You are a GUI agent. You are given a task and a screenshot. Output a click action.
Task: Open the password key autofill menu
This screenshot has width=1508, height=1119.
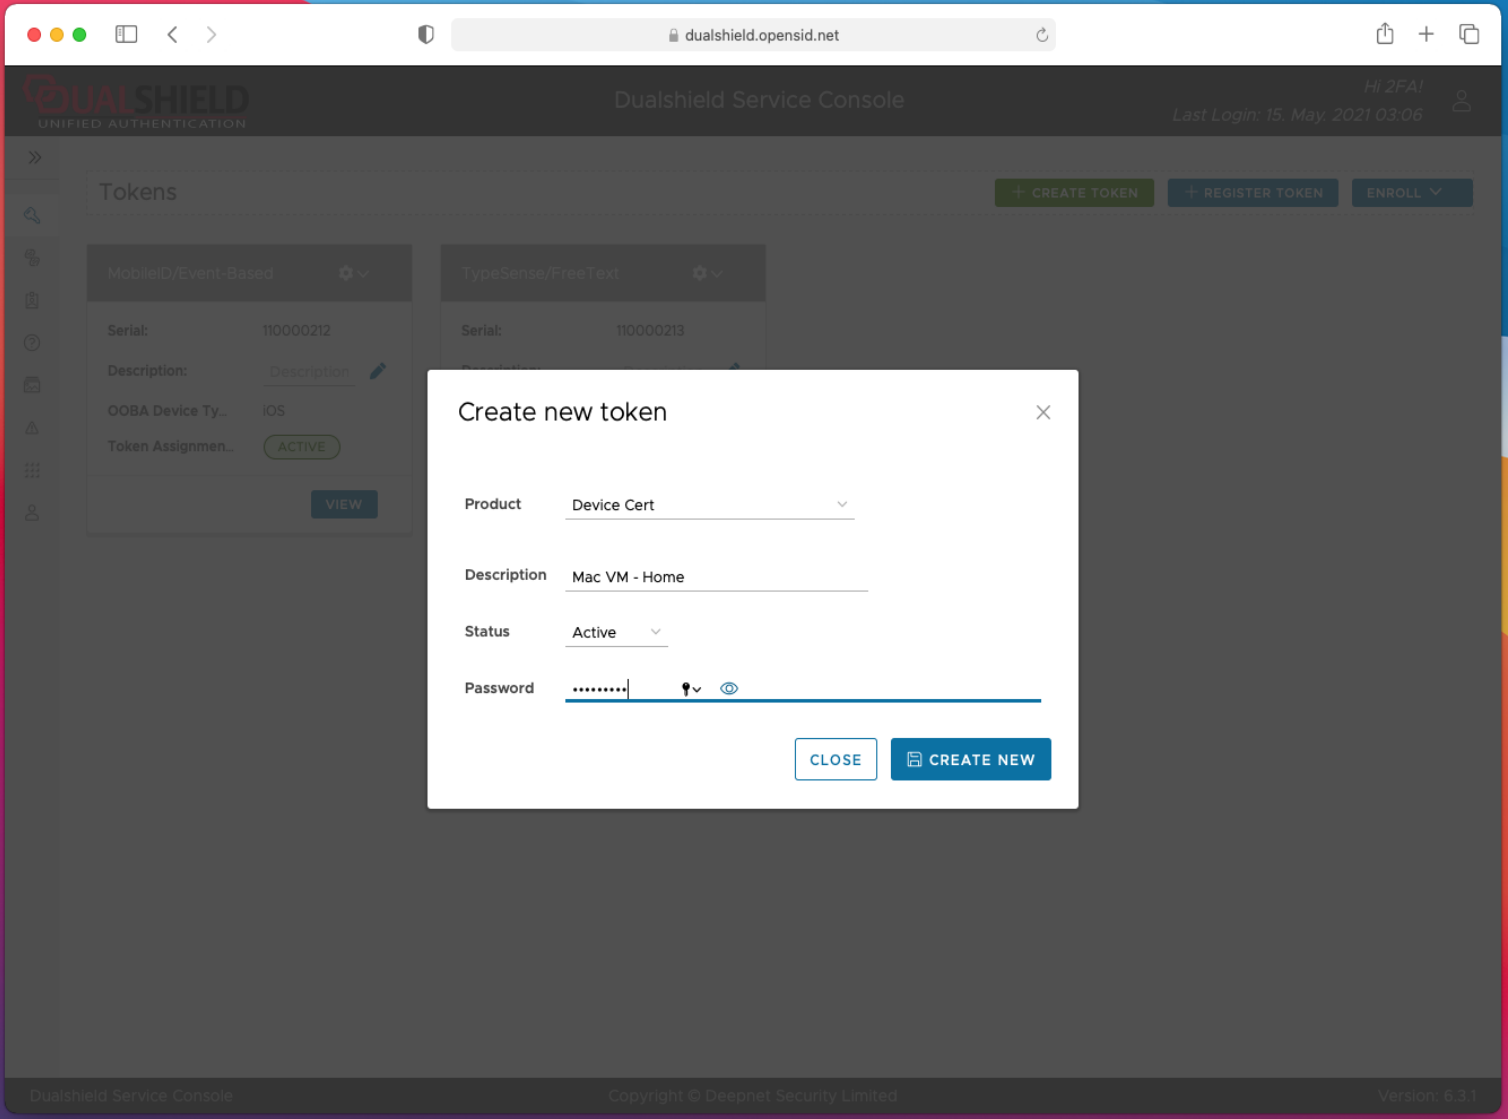(x=690, y=689)
